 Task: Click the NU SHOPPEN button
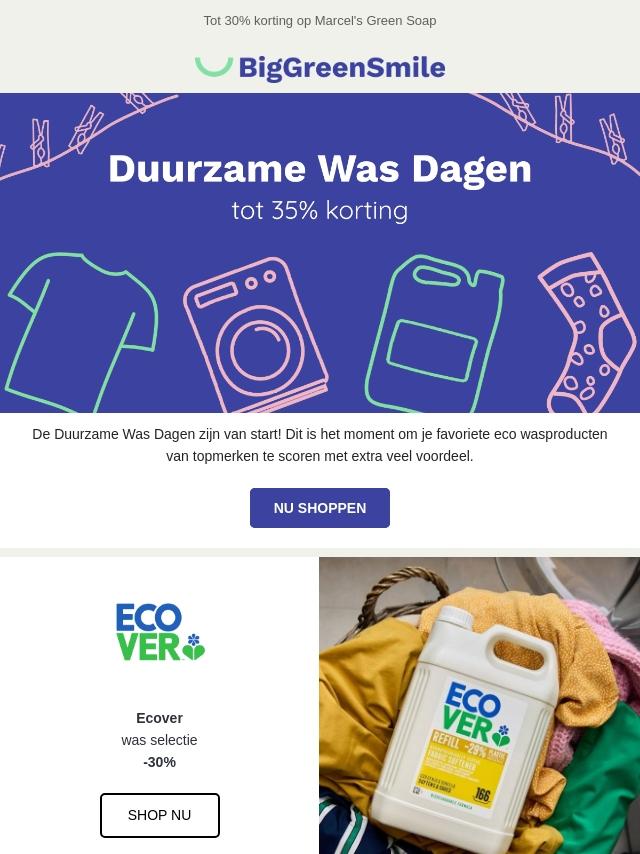(x=320, y=508)
